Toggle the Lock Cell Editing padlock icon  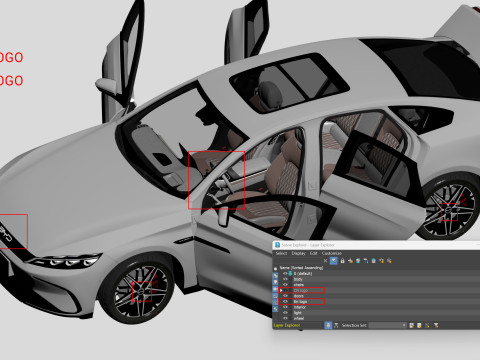coord(343,261)
